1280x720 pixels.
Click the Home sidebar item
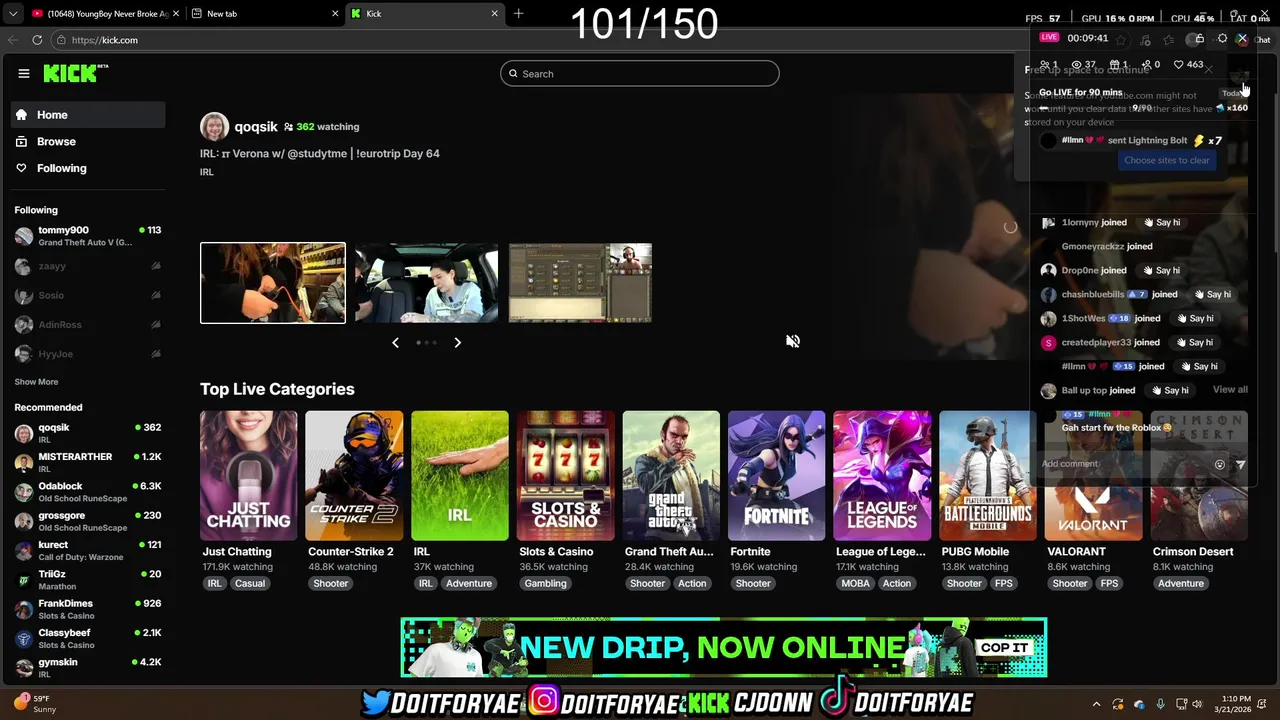[x=88, y=115]
